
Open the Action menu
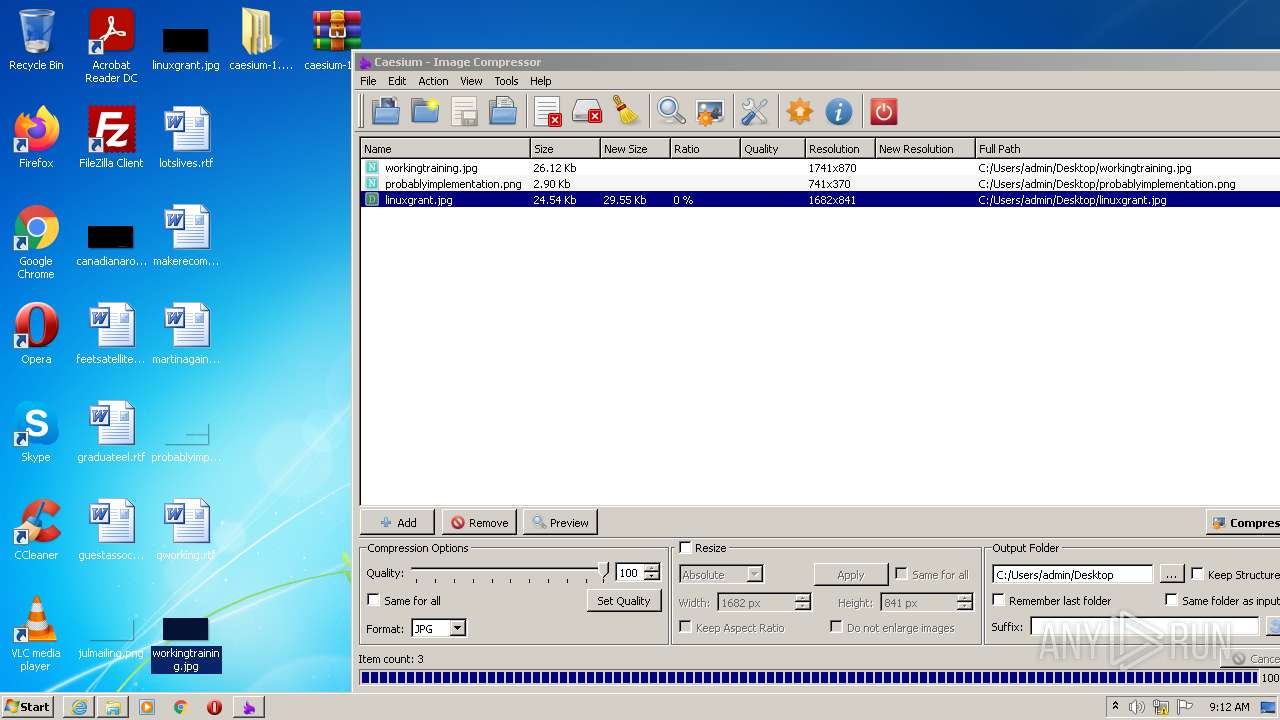click(x=433, y=81)
